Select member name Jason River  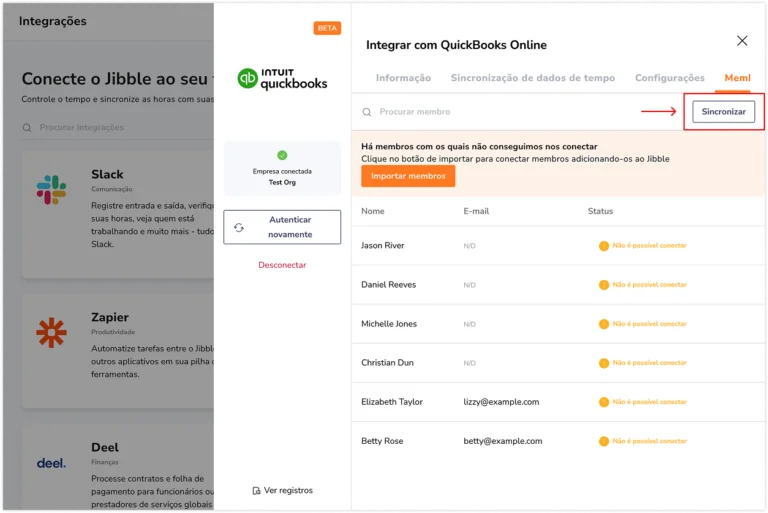(x=383, y=245)
